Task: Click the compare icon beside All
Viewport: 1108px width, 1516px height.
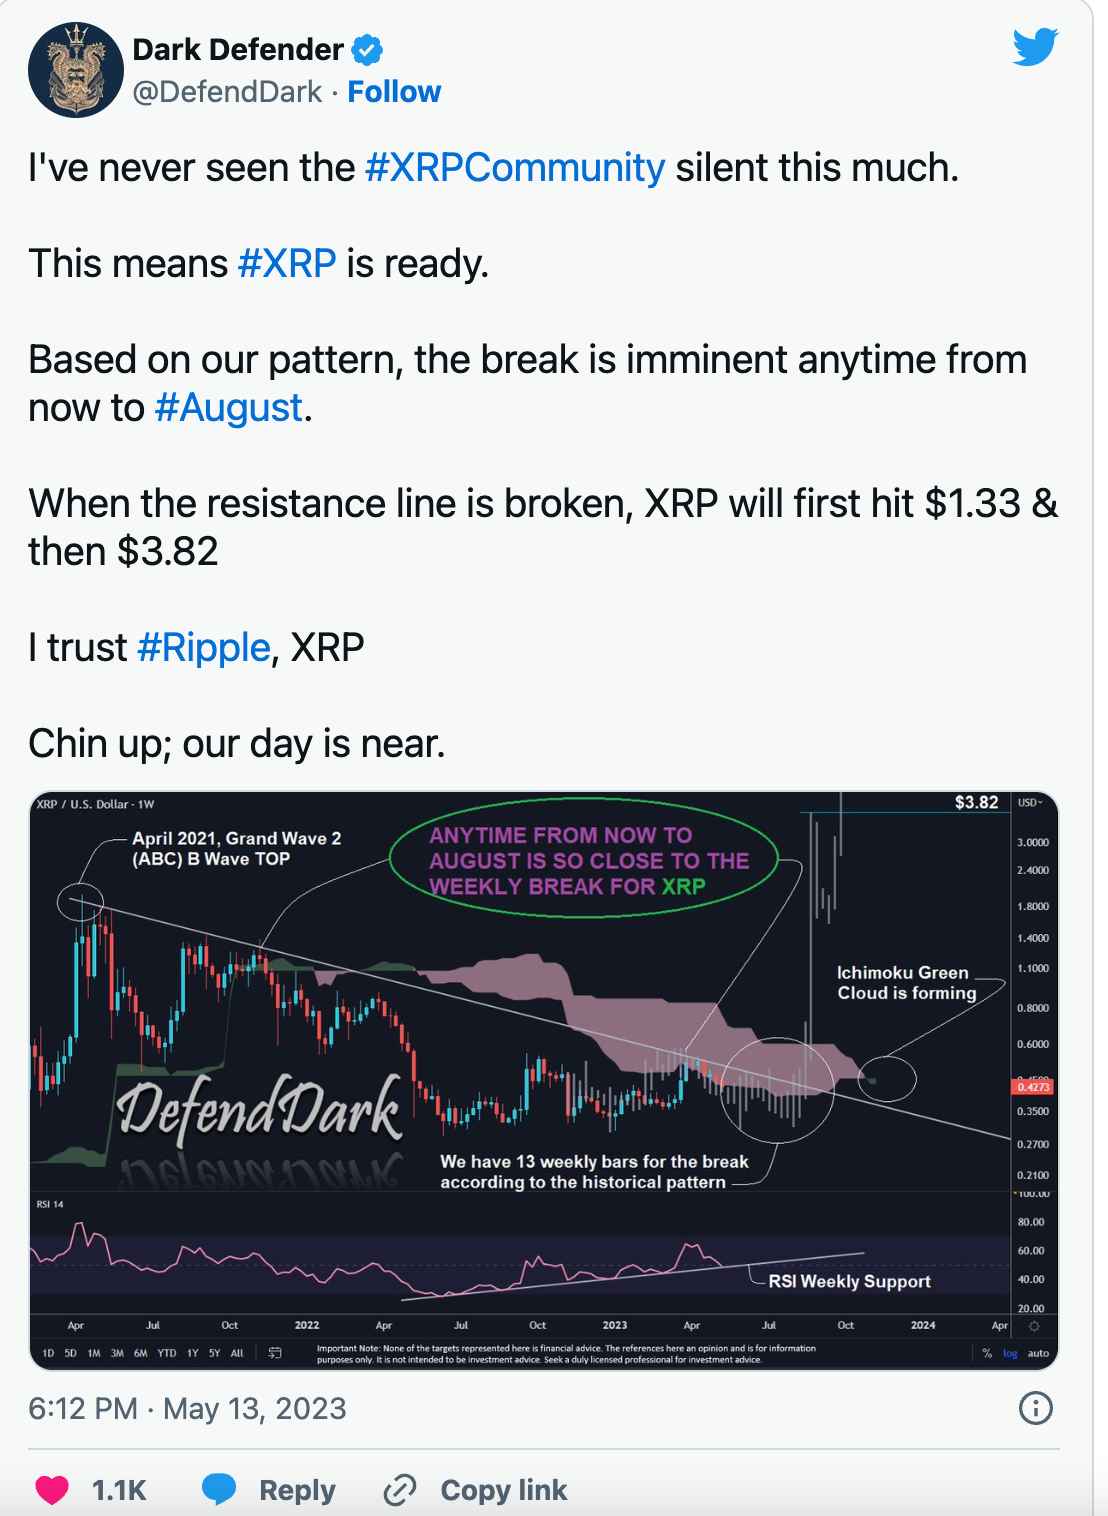Action: (x=275, y=1353)
